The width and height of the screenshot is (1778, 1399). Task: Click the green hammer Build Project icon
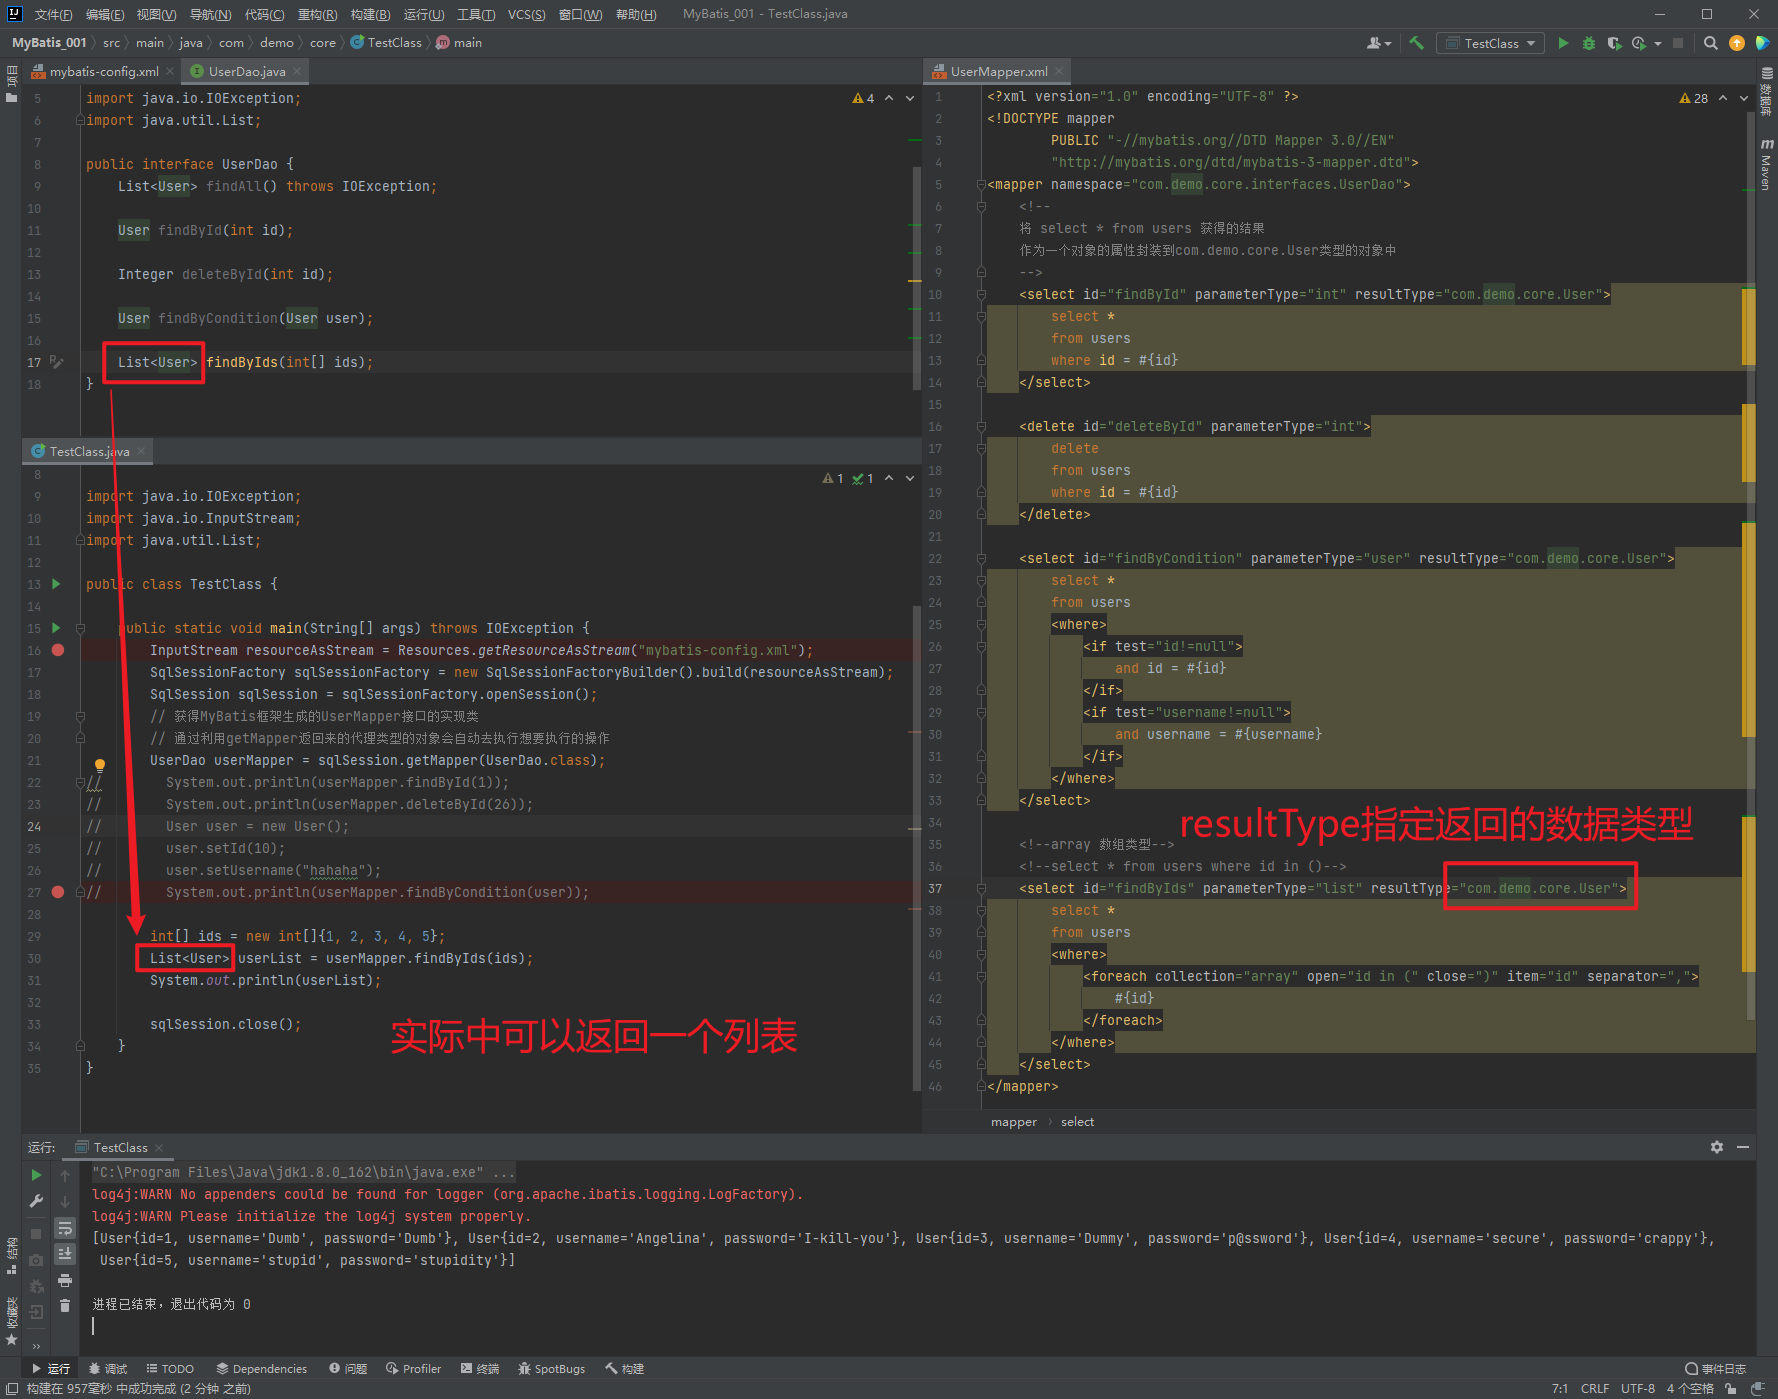1416,43
